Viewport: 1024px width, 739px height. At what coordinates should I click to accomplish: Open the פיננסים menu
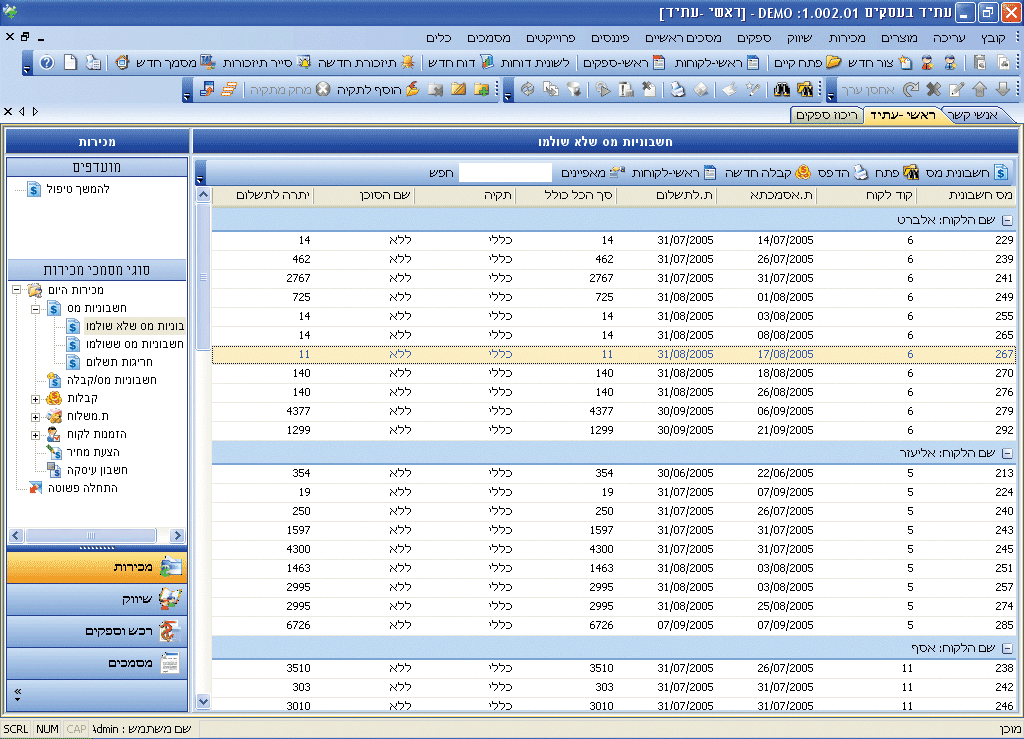(x=610, y=38)
